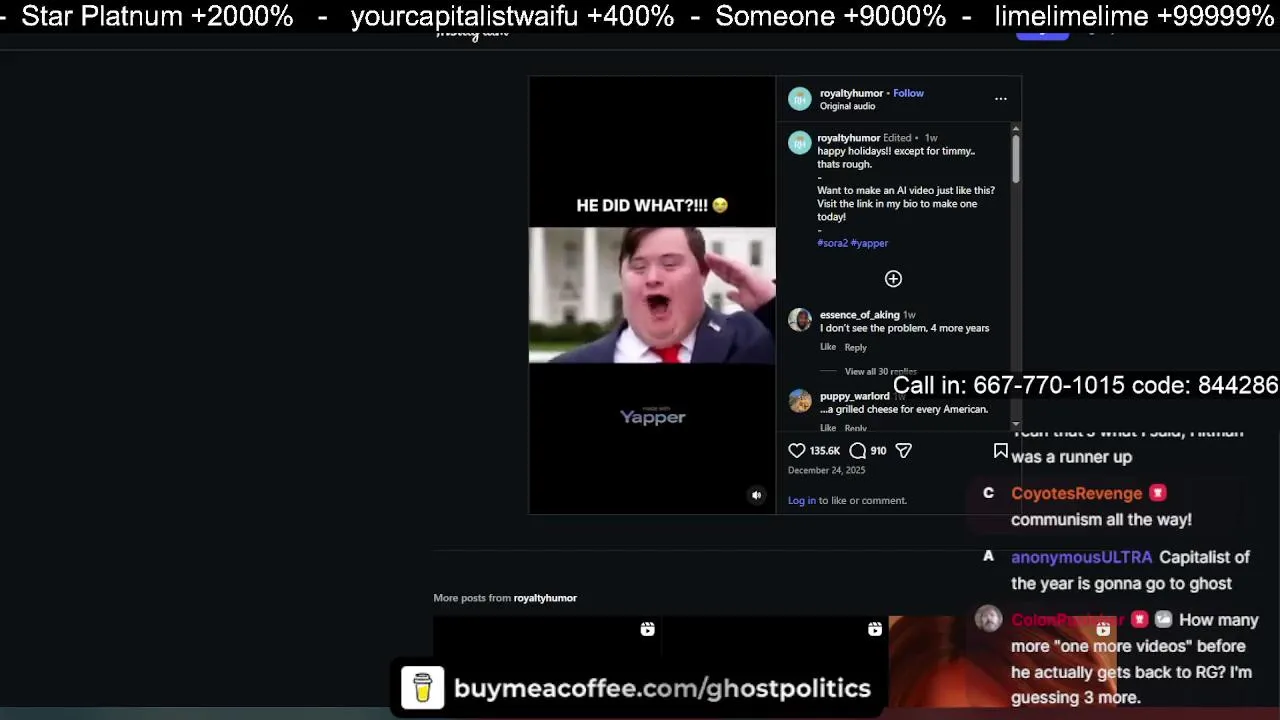Open essence_of_aking username link

859,315
